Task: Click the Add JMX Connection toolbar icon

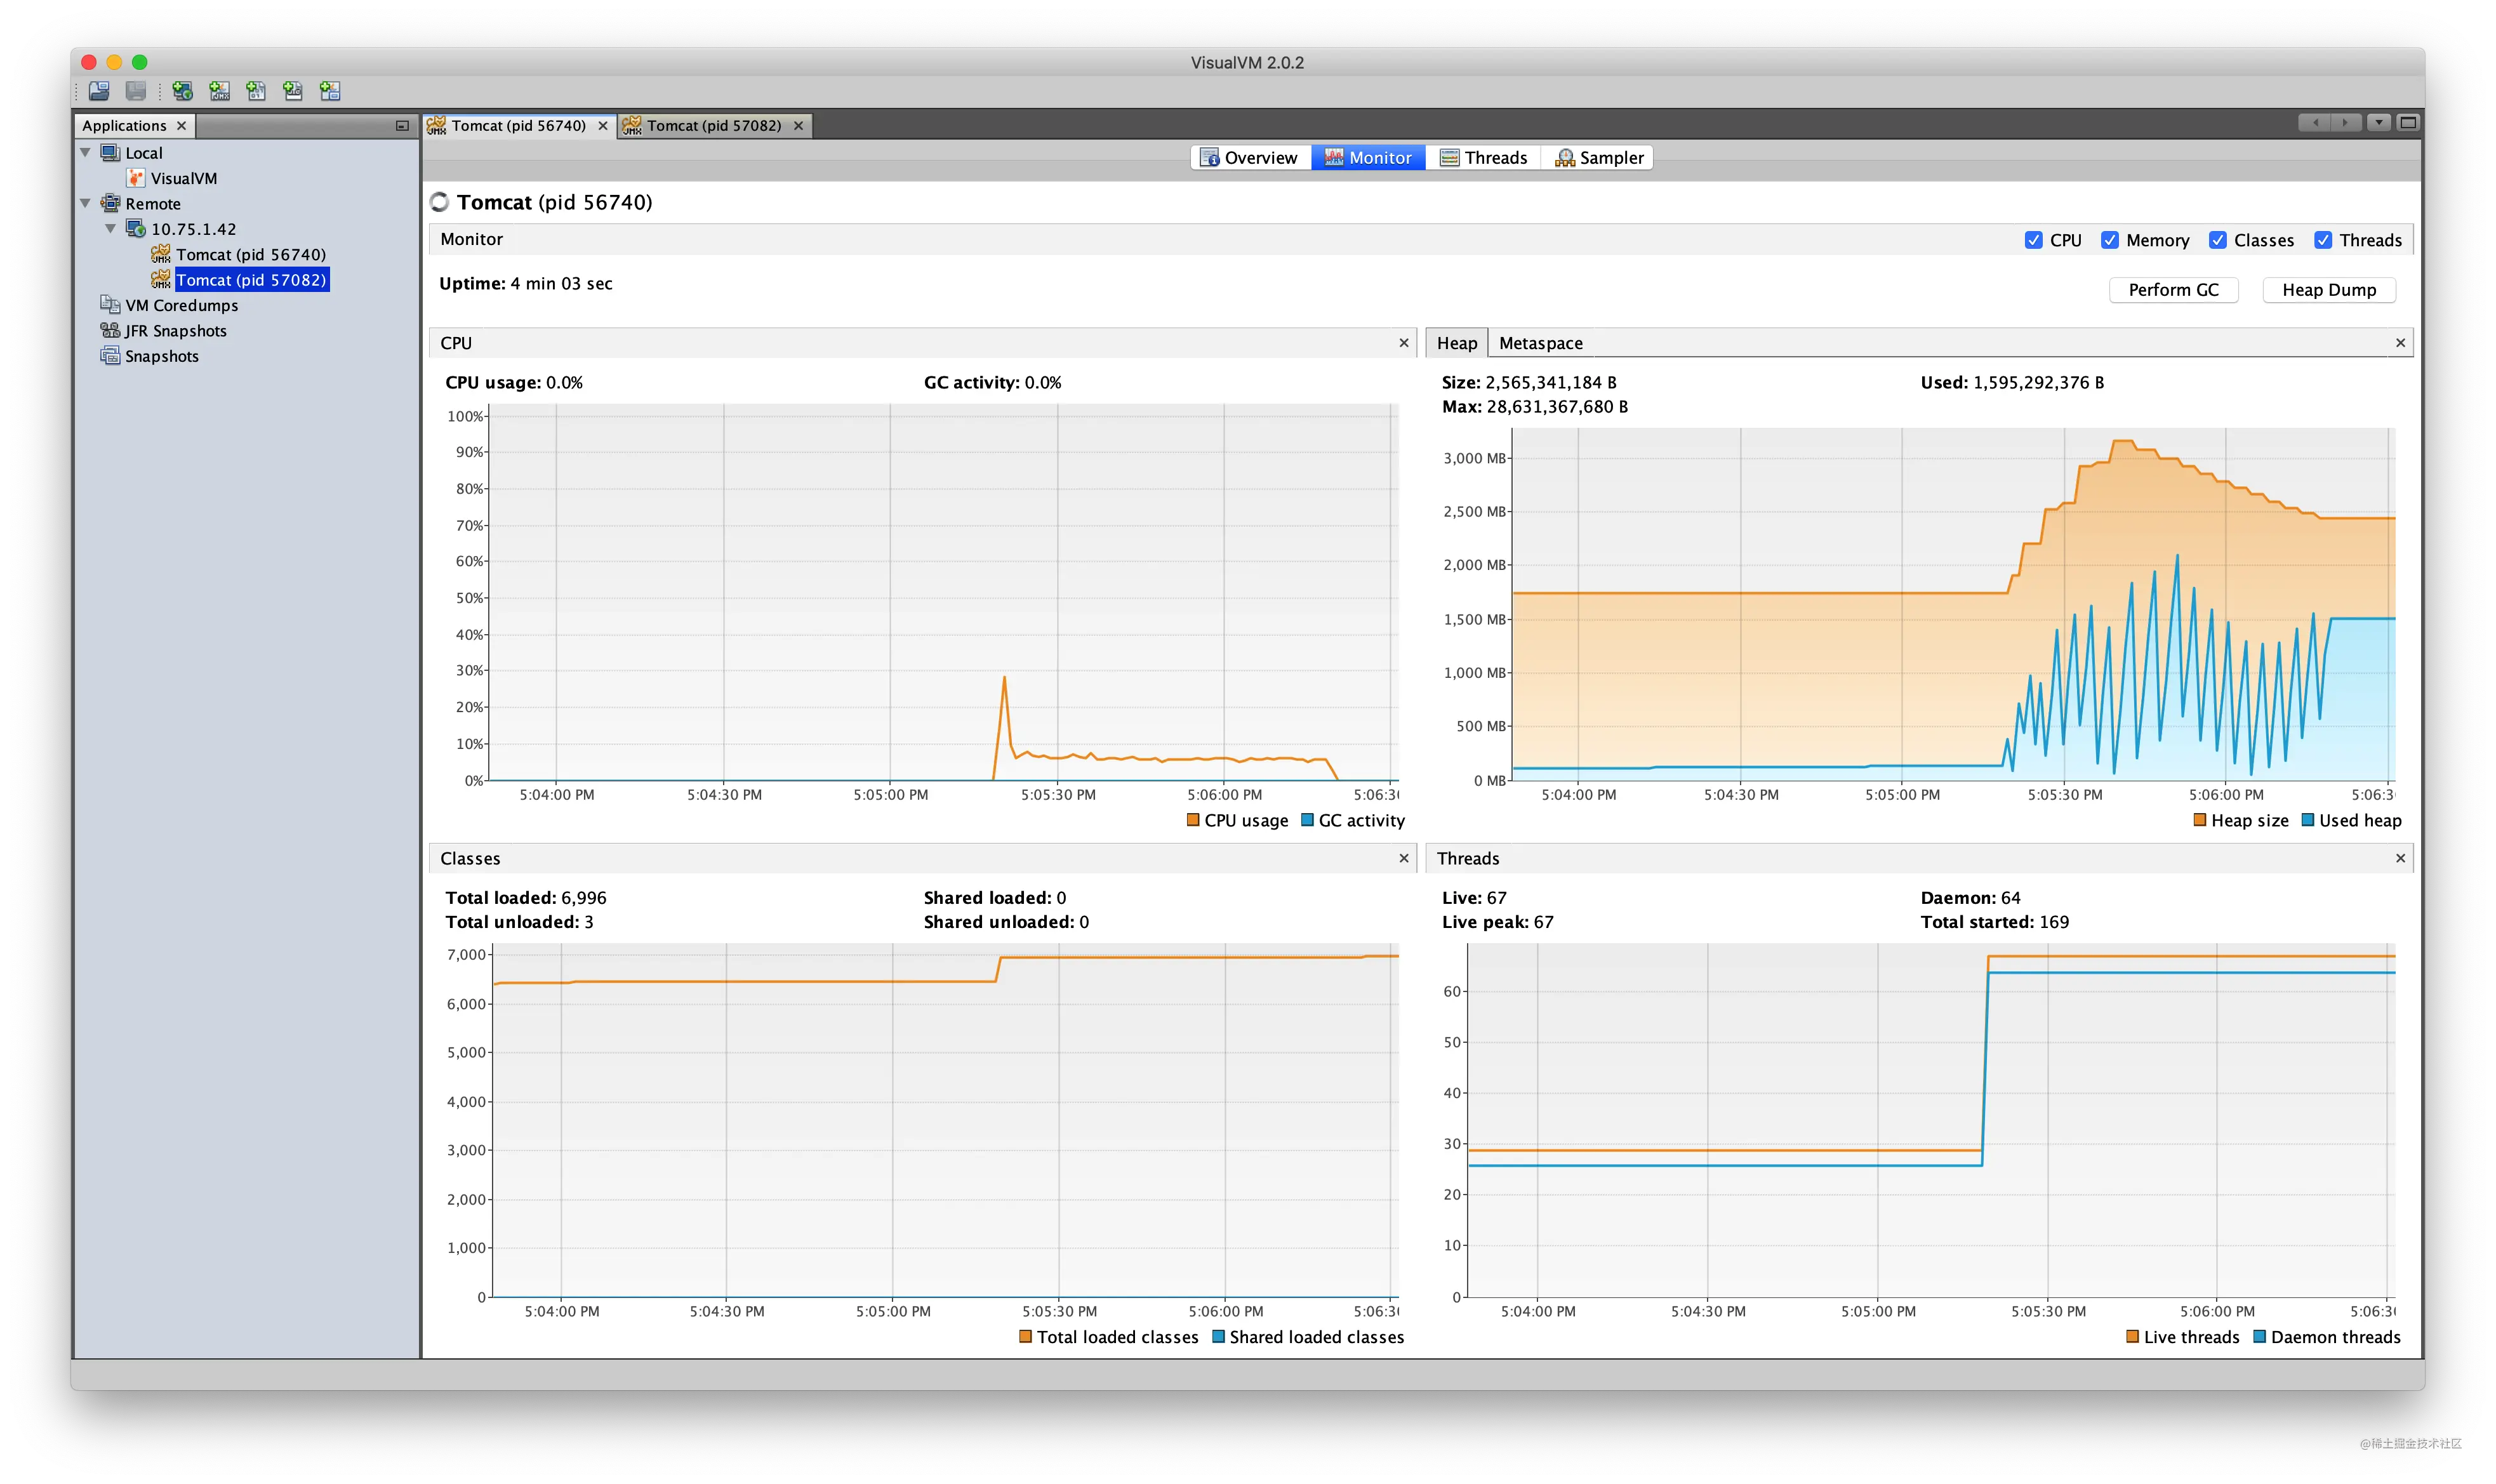Action: 219,91
